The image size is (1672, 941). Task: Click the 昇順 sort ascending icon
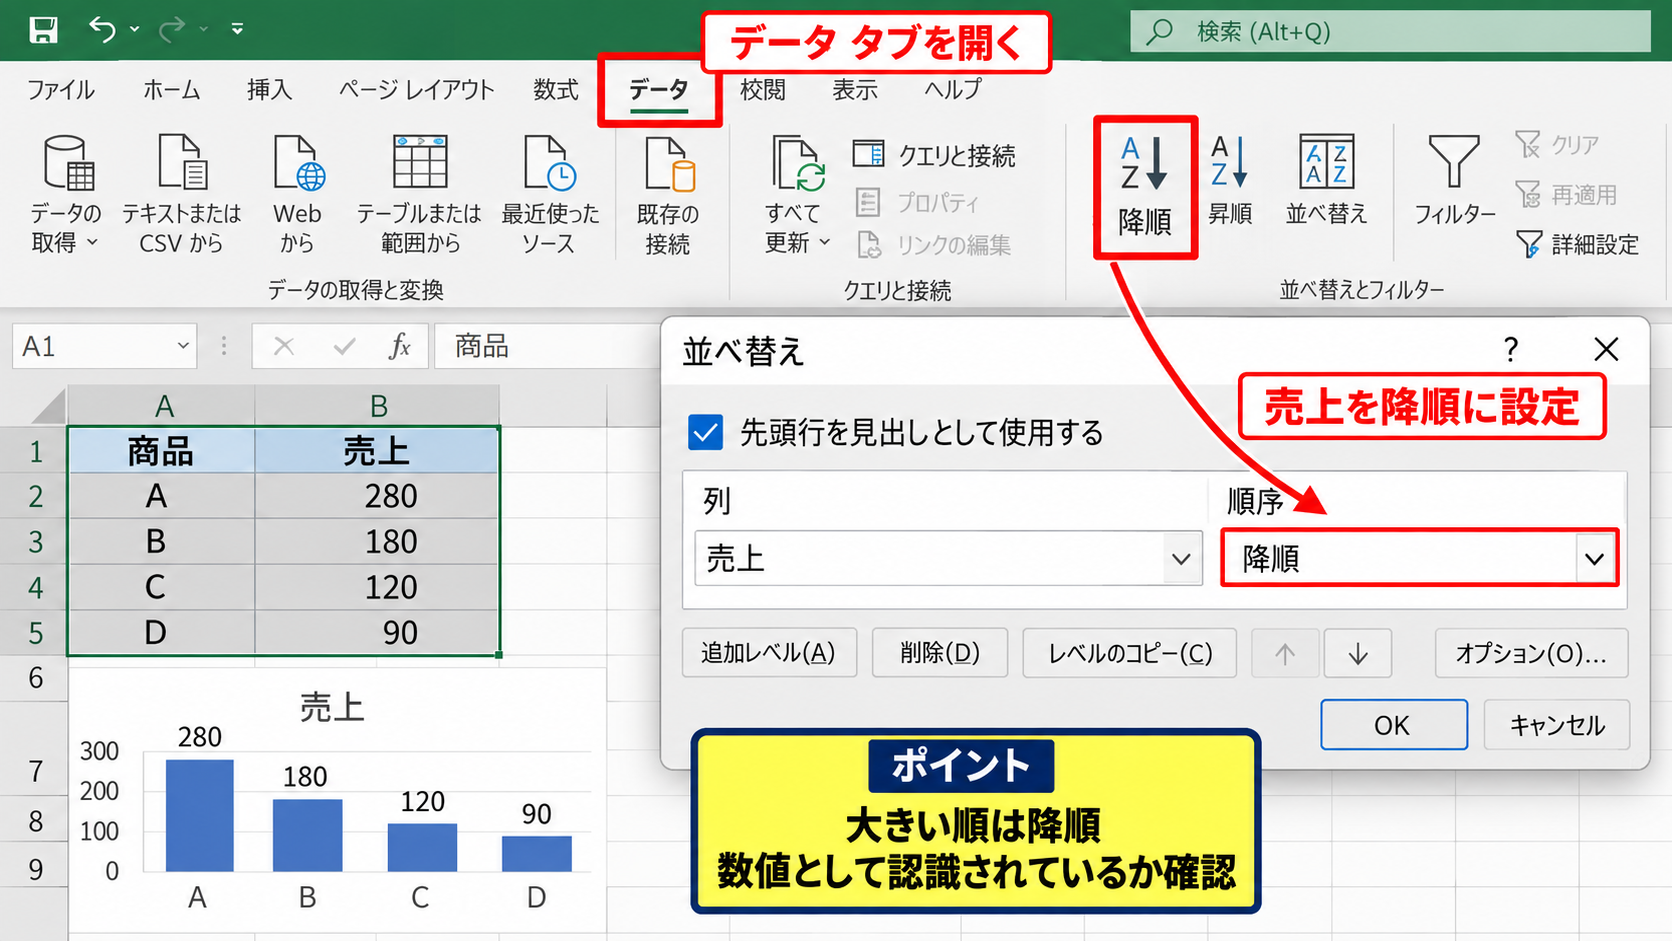coord(1229,162)
